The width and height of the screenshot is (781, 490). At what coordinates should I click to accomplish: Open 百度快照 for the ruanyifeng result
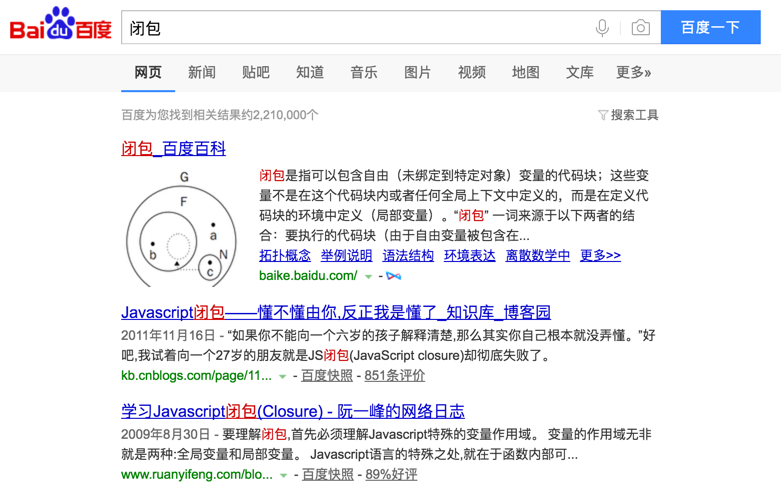pyautogui.click(x=328, y=475)
